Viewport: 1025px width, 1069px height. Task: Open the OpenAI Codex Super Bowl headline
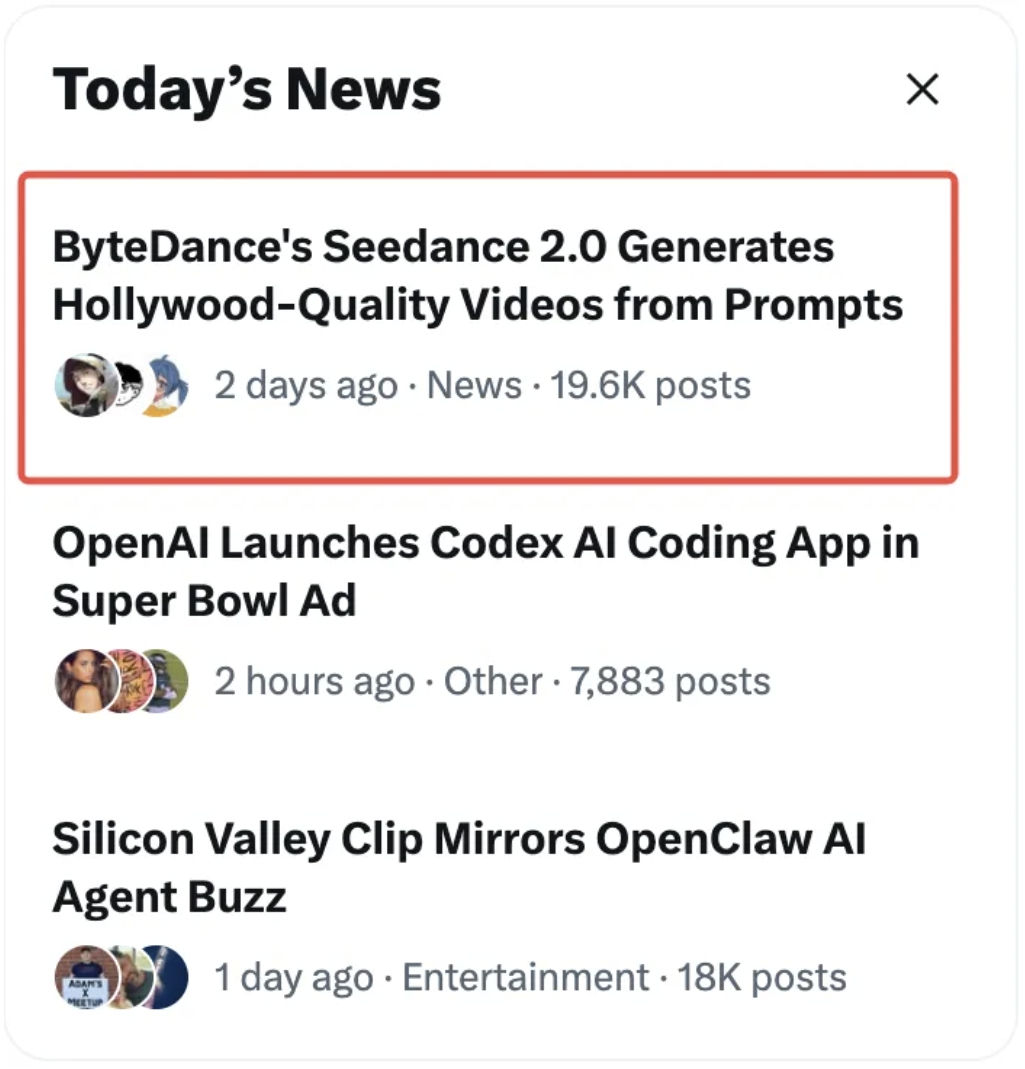pos(484,572)
